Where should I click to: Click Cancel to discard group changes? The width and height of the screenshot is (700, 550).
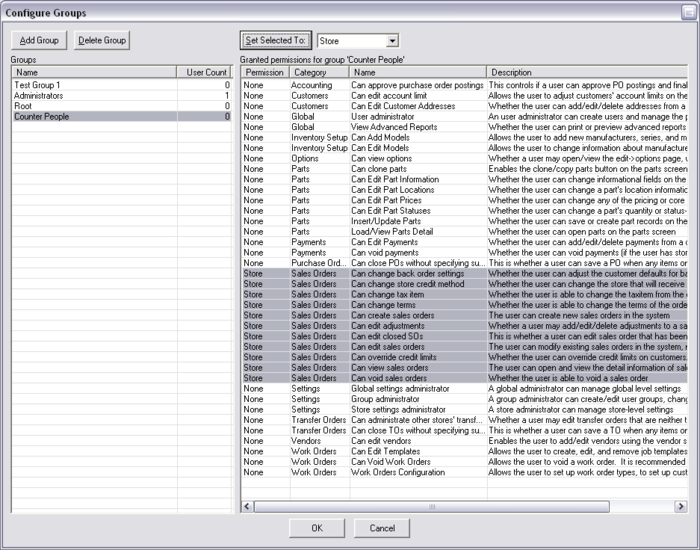[x=381, y=527]
